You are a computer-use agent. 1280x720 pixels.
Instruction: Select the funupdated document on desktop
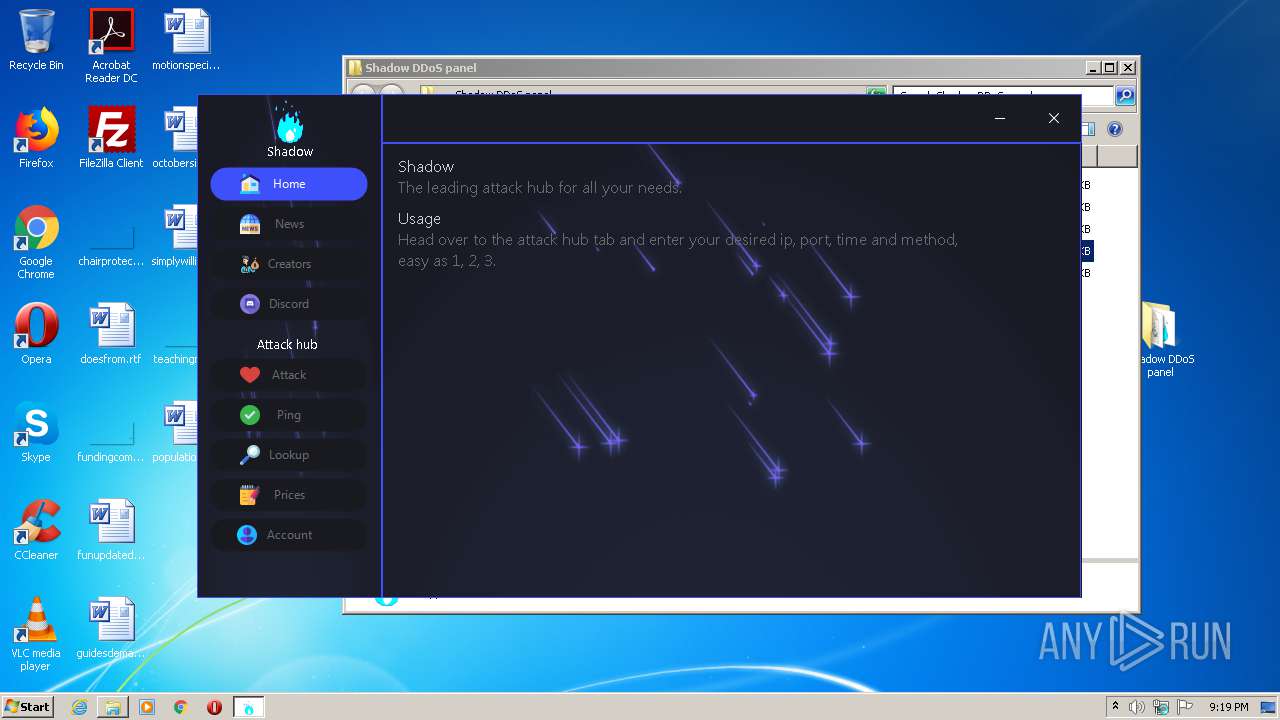point(111,530)
